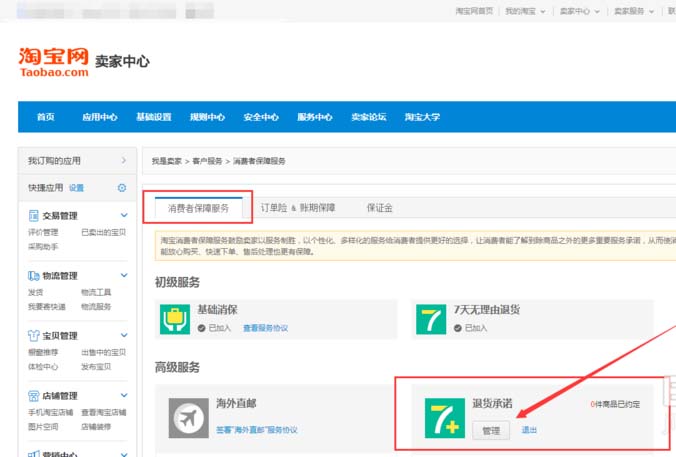Viewport: 676px width, 457px height.
Task: Click the 营销中心 icon in the sidebar
Action: [x=34, y=454]
